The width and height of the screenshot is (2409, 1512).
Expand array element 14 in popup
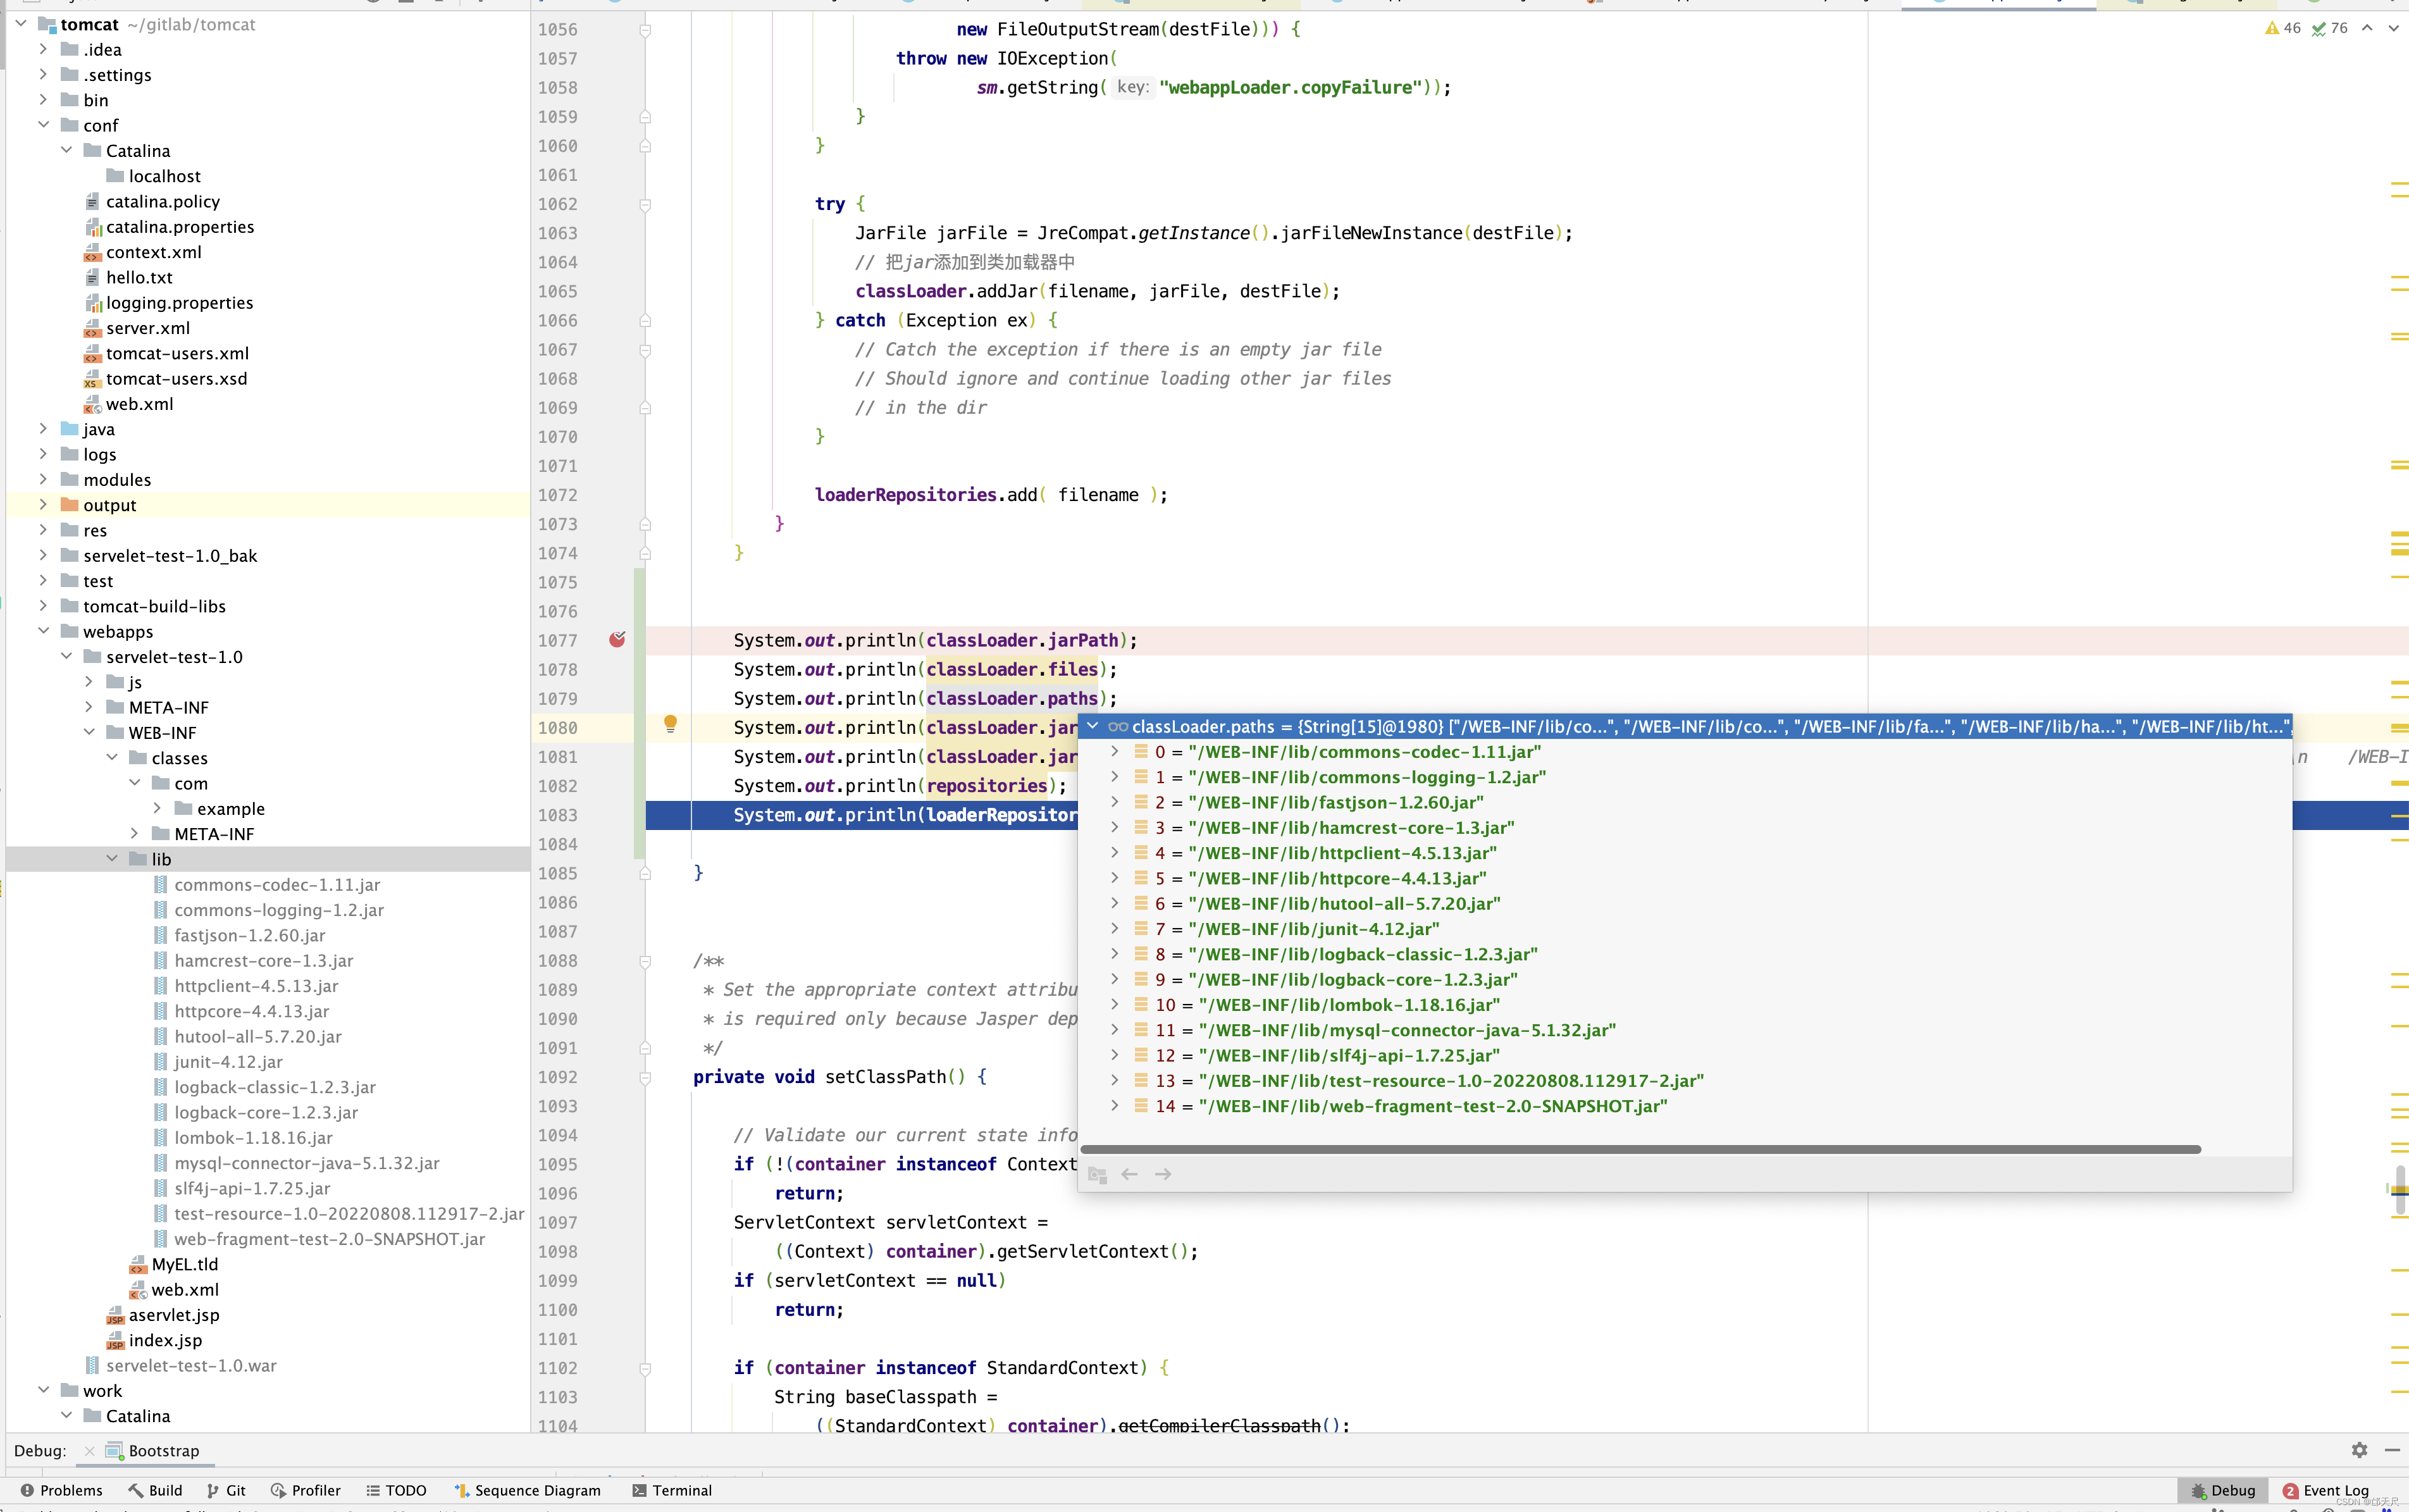coord(1114,1106)
